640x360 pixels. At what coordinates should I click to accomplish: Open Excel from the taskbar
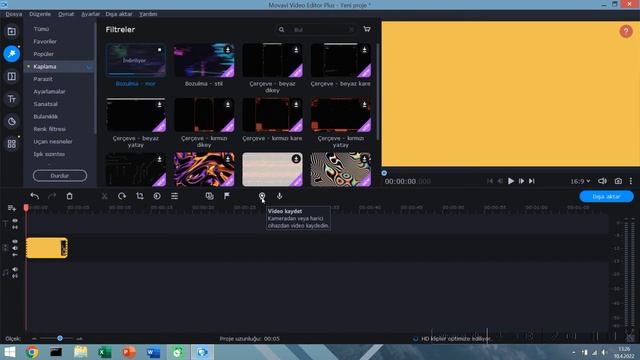coord(104,352)
